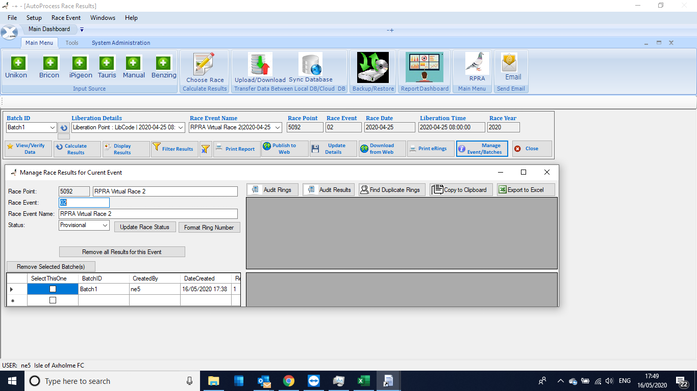697x391 pixels.
Task: Open Excel from the taskbar
Action: [x=363, y=381]
